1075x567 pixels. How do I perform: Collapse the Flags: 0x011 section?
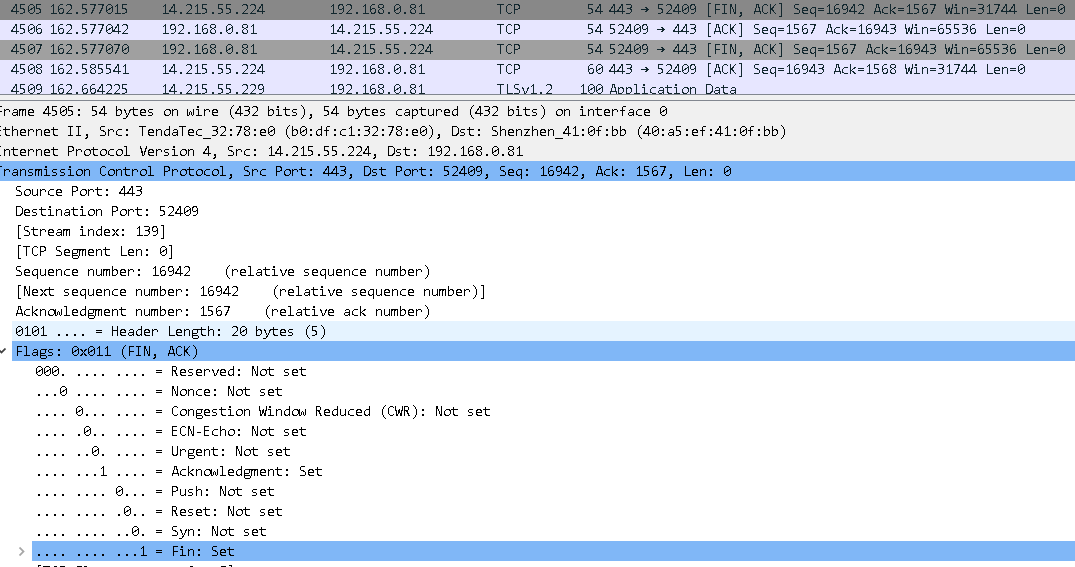(x=6, y=351)
